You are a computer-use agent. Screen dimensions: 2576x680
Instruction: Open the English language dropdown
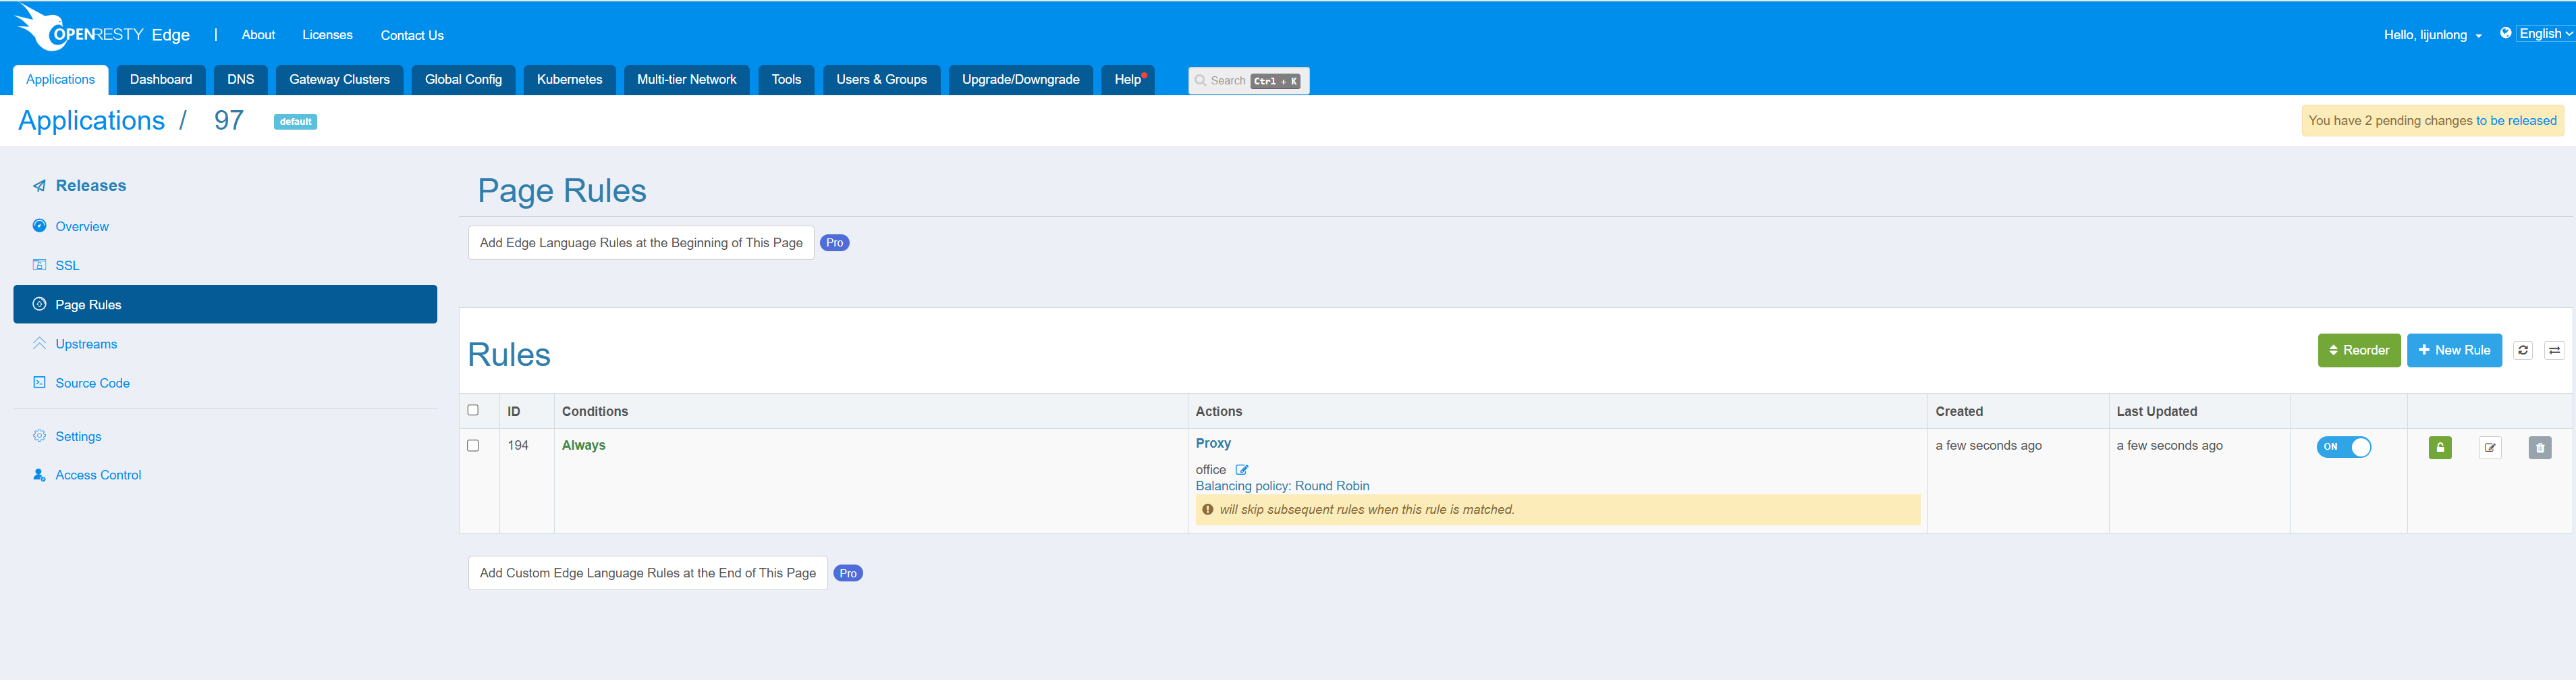click(2545, 33)
